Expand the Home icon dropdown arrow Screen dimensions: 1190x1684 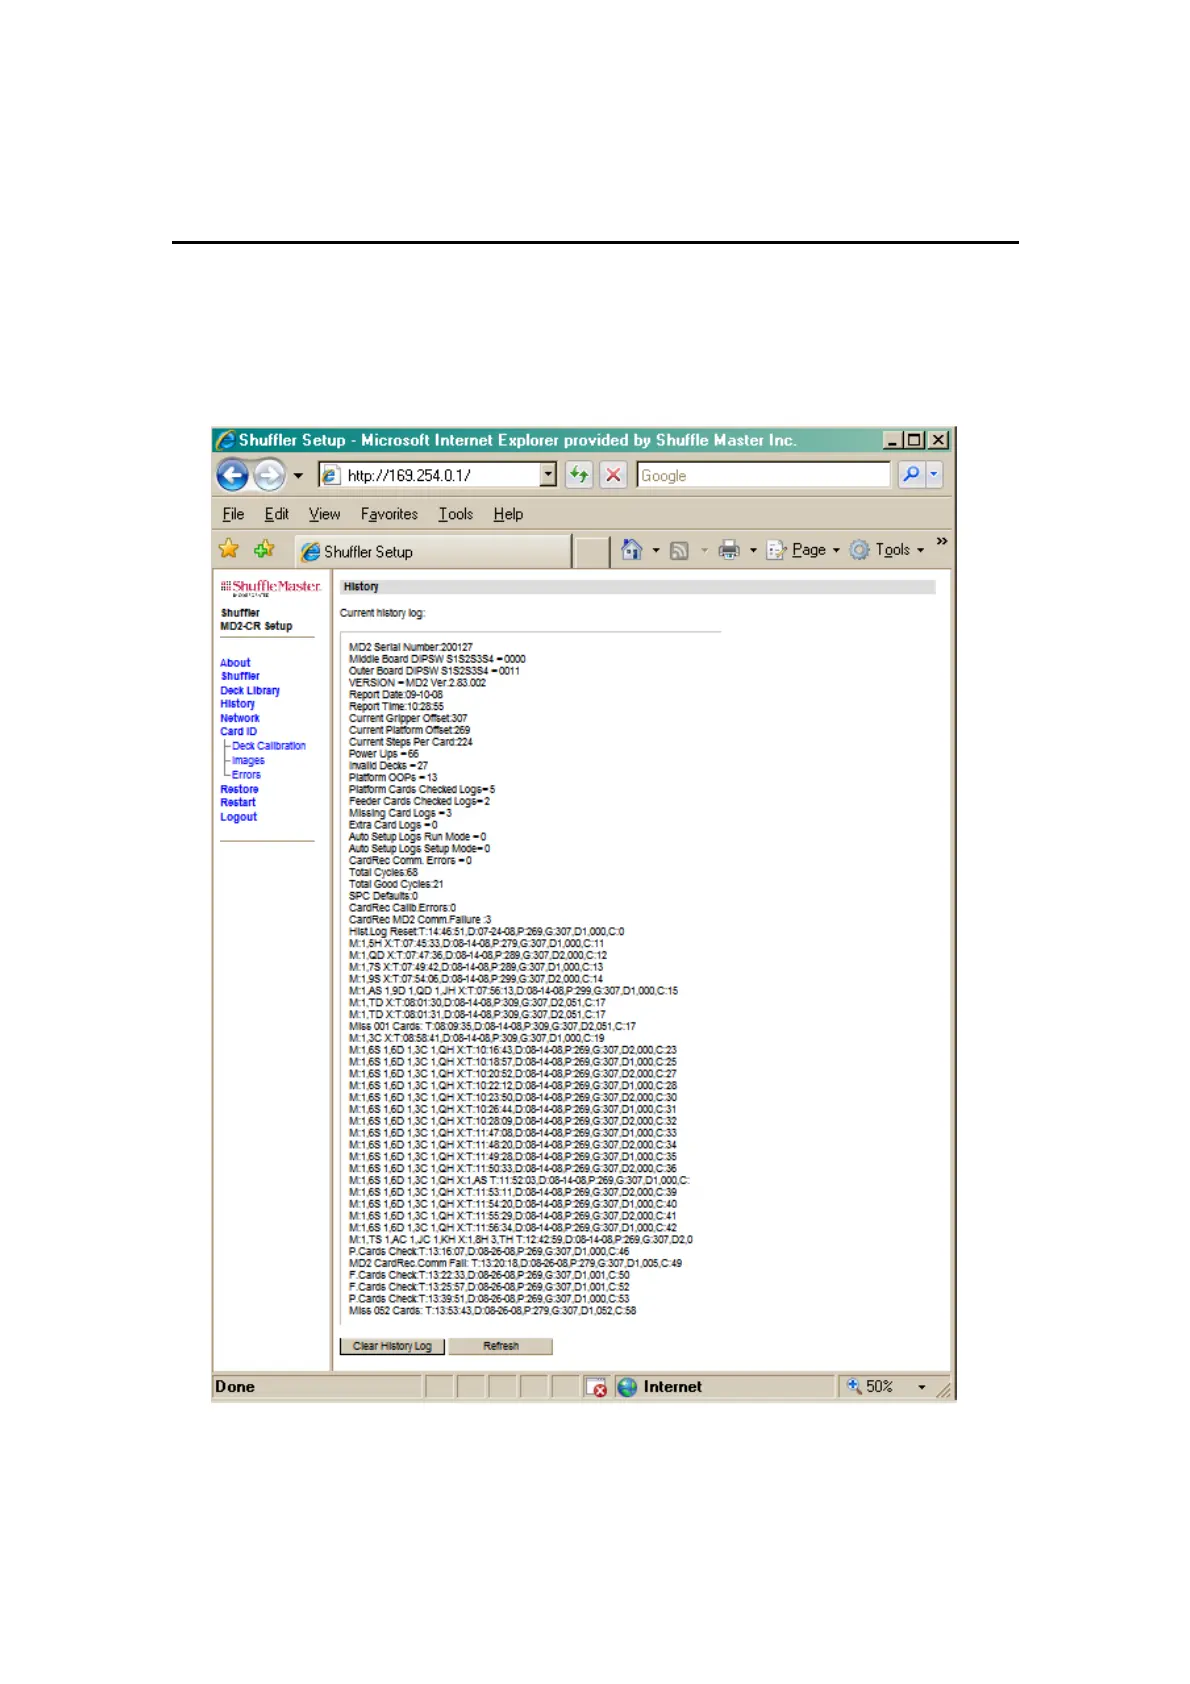(656, 550)
